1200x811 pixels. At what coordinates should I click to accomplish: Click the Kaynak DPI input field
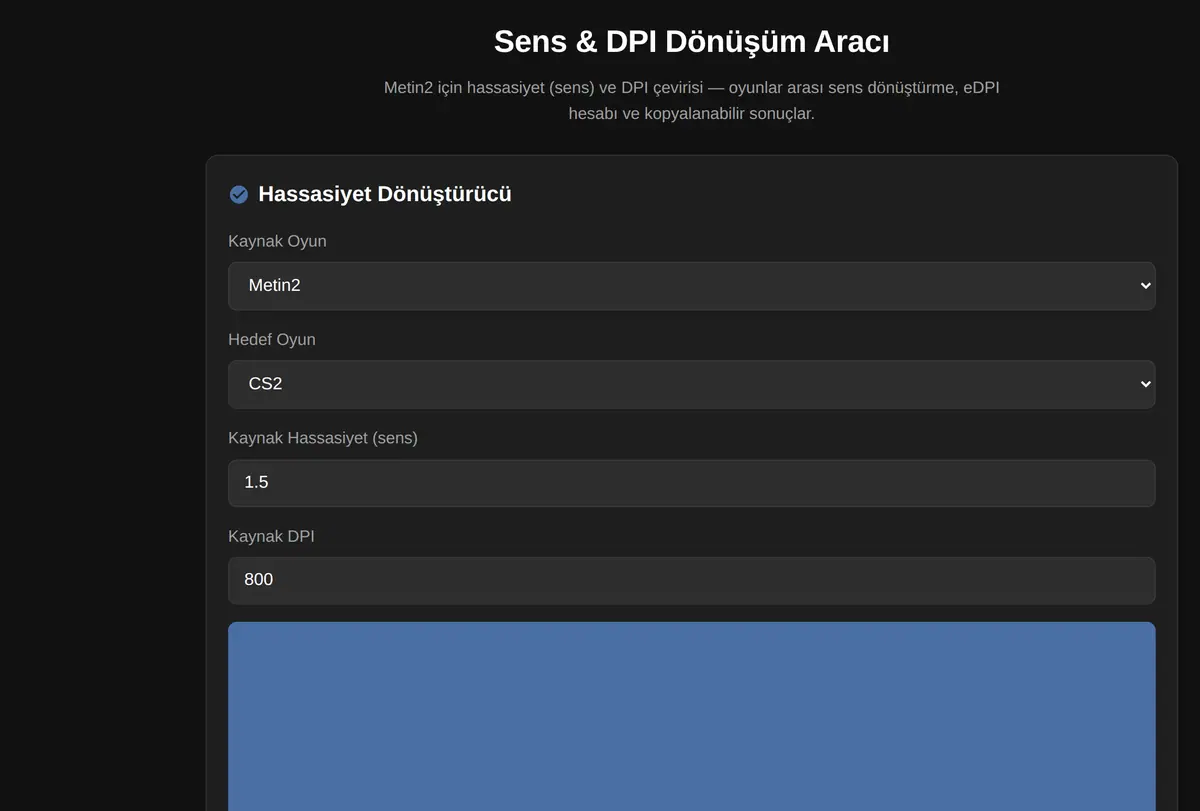pyautogui.click(x=692, y=580)
